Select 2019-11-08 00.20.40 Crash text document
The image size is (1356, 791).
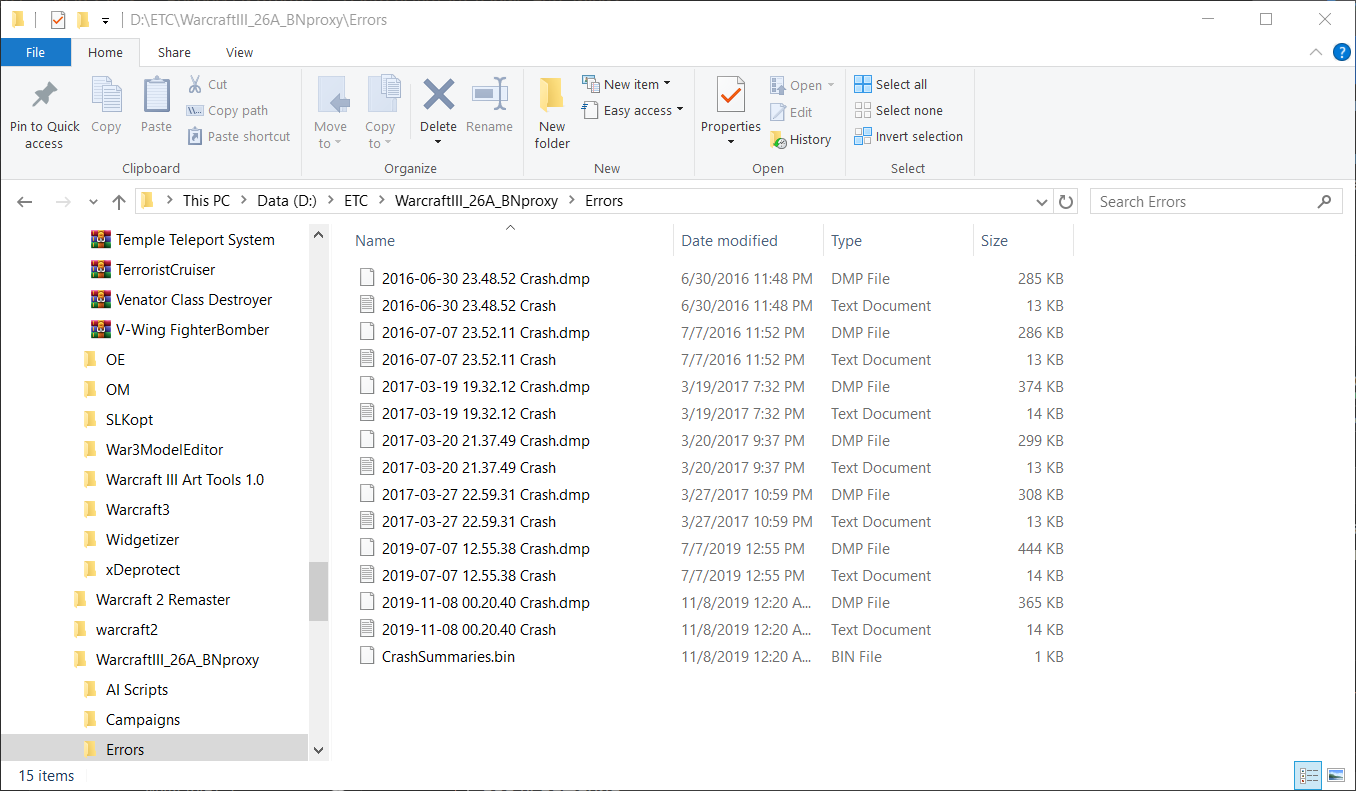pyautogui.click(x=469, y=630)
